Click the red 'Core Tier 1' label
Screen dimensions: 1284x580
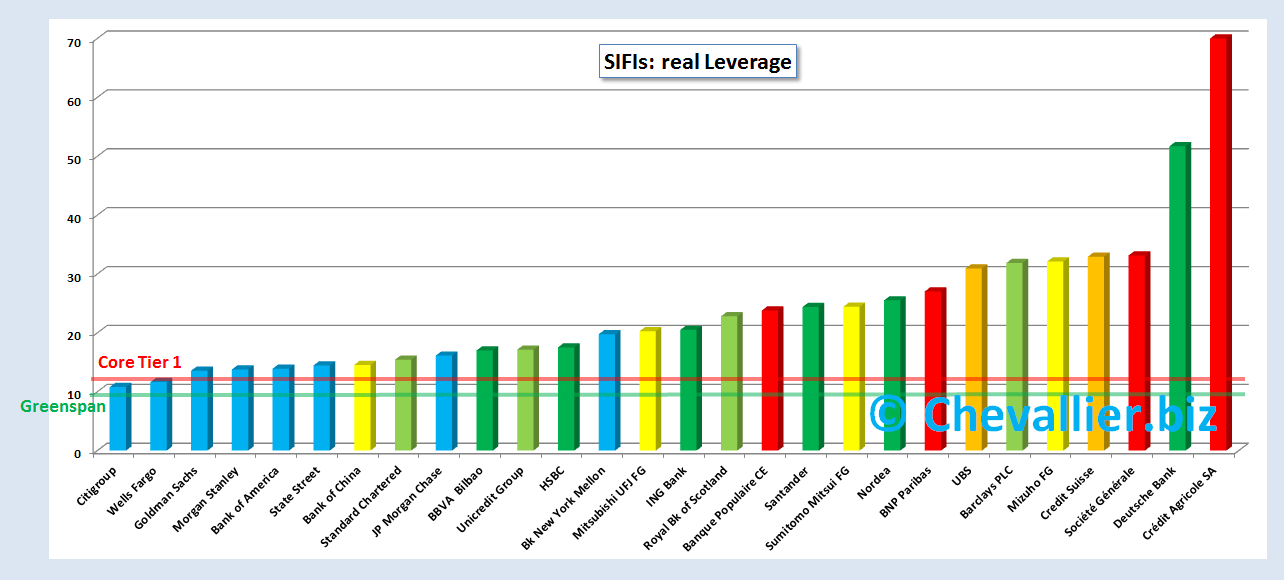point(140,362)
